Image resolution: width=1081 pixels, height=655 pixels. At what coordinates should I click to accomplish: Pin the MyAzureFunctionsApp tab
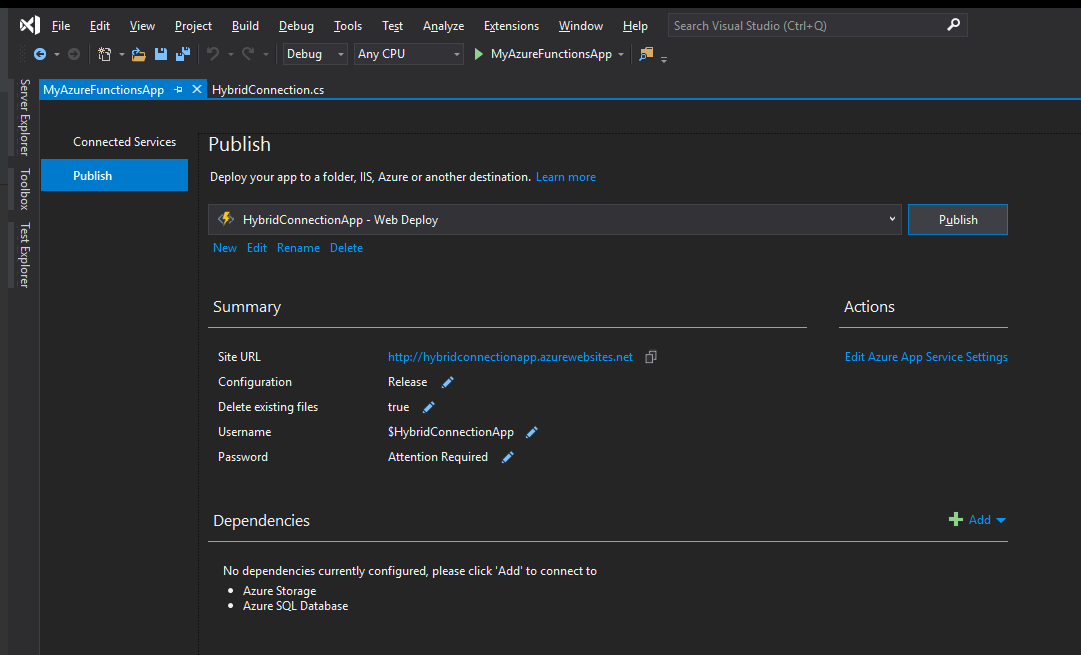[179, 90]
